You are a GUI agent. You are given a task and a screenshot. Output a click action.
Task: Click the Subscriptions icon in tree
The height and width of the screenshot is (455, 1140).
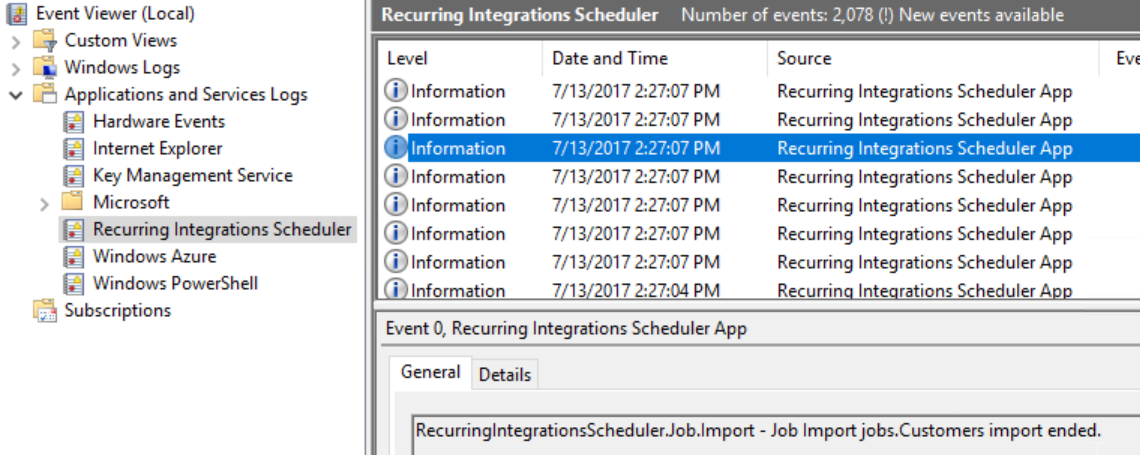pyautogui.click(x=45, y=311)
